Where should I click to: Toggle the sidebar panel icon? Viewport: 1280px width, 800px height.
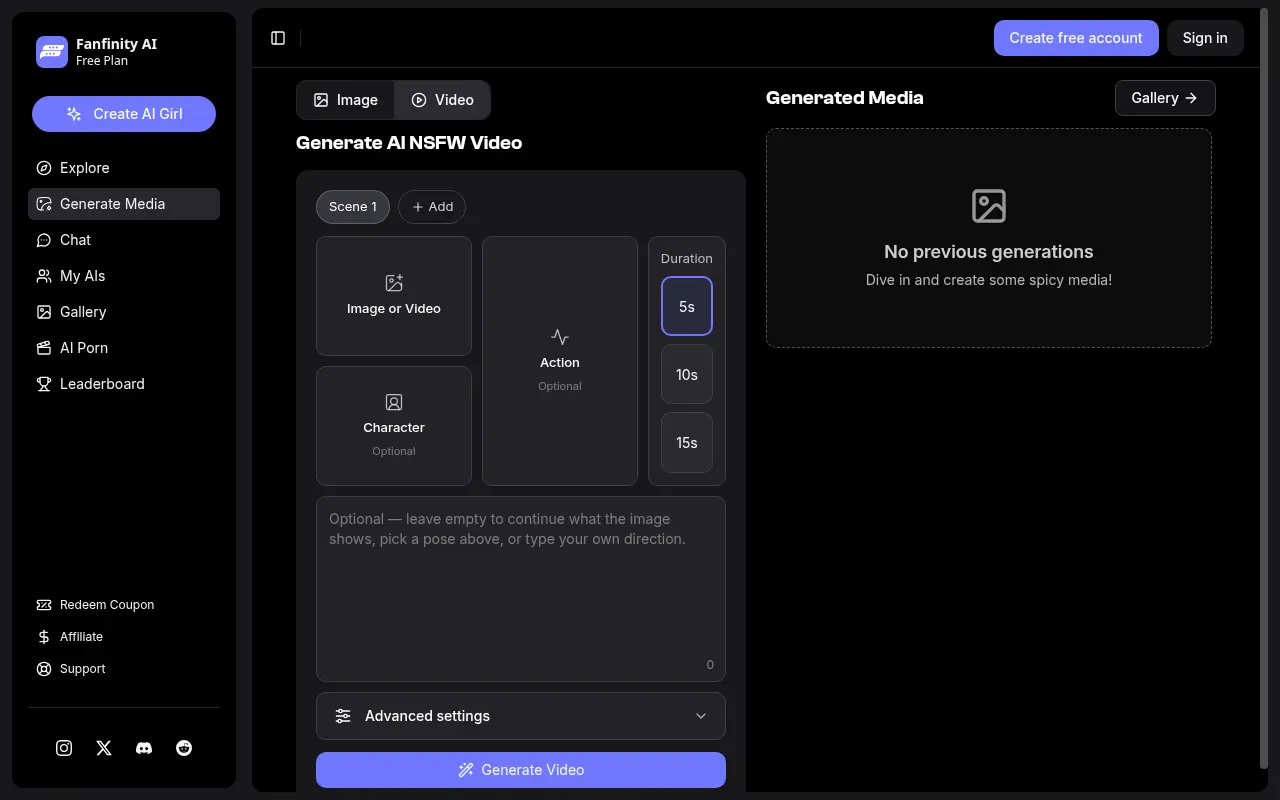[278, 38]
